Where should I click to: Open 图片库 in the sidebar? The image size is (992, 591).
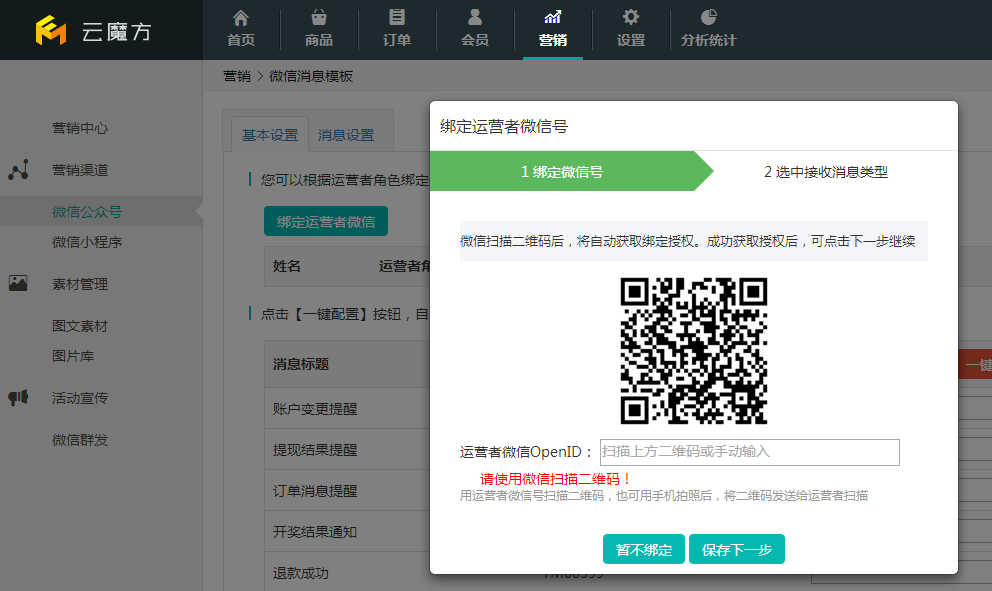[73, 356]
